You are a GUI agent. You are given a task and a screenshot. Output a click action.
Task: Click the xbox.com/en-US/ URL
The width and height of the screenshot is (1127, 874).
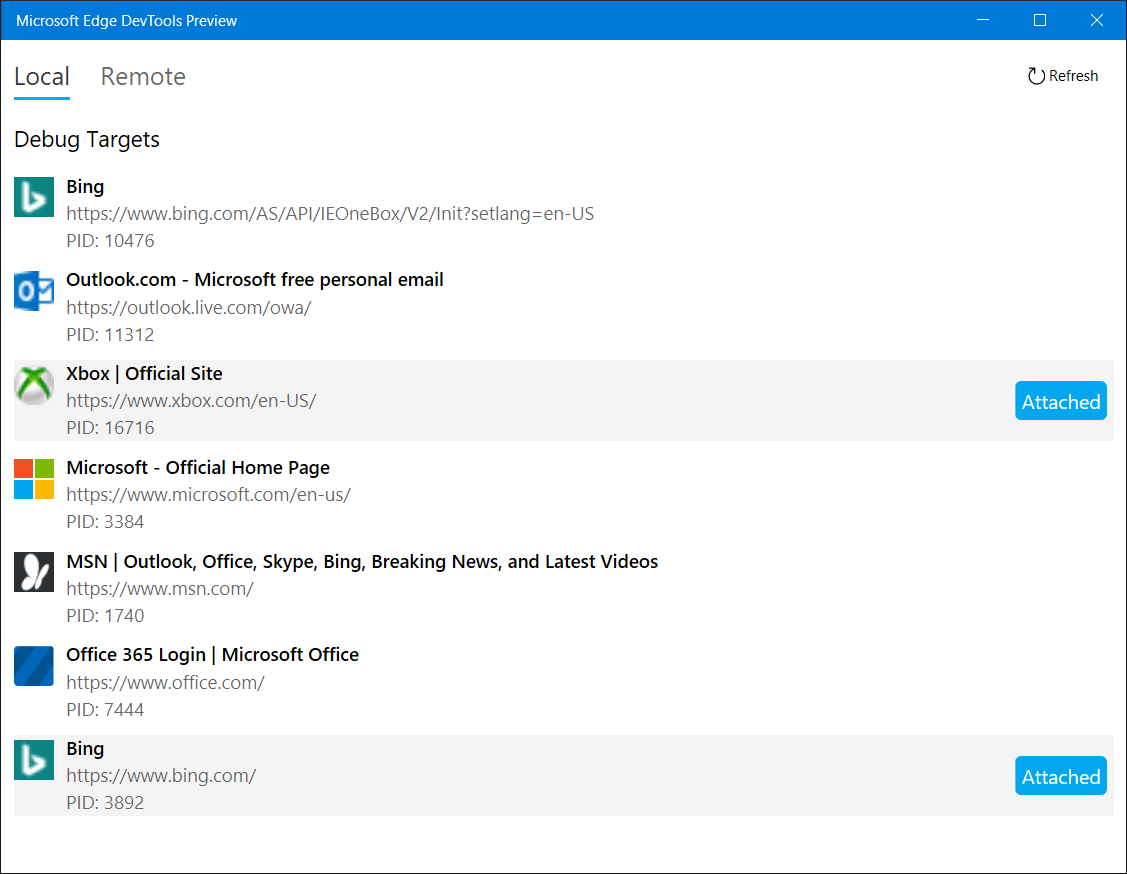point(191,401)
